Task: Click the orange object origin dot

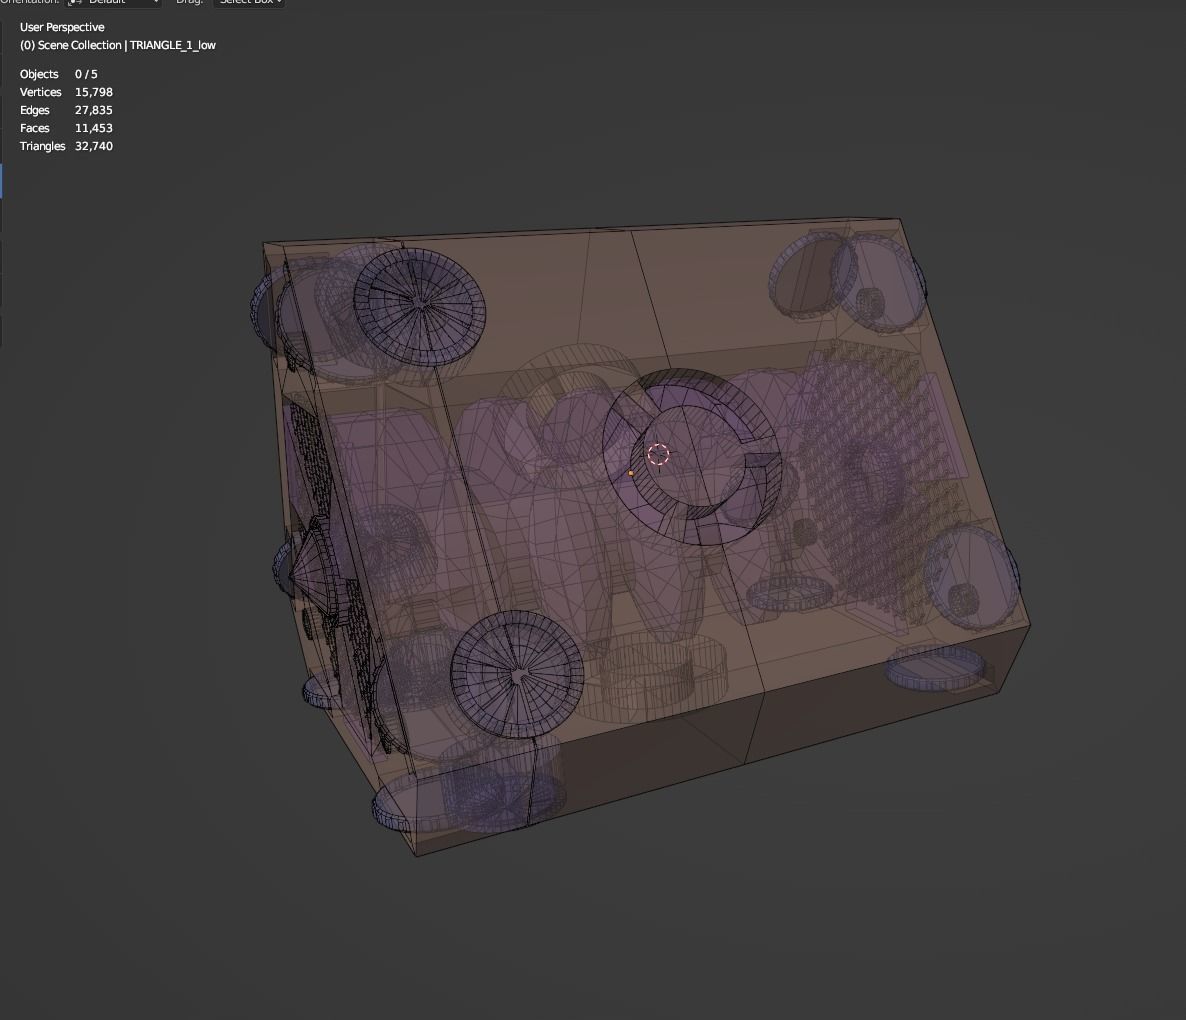Action: [631, 473]
